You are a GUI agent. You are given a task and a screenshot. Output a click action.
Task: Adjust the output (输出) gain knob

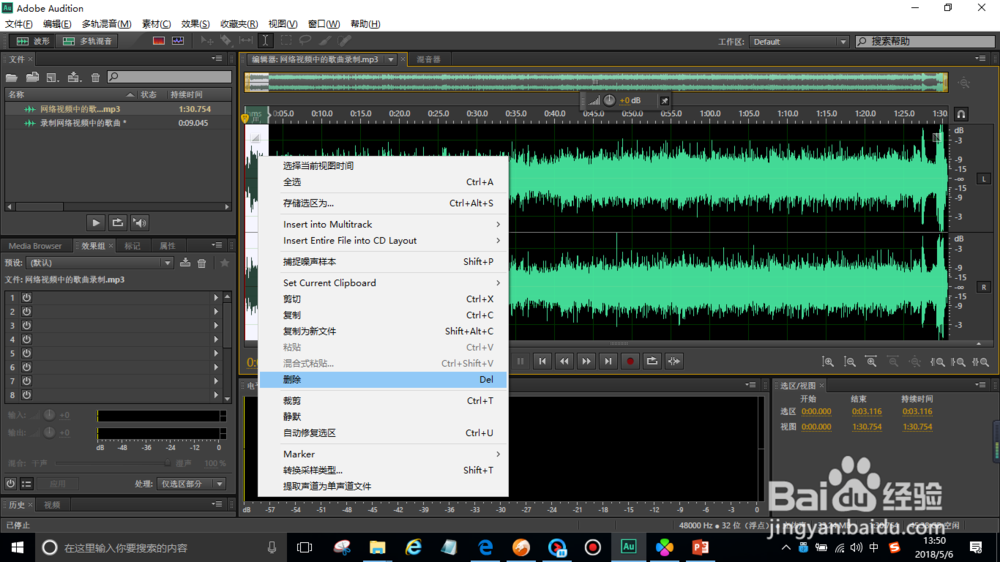coord(49,433)
